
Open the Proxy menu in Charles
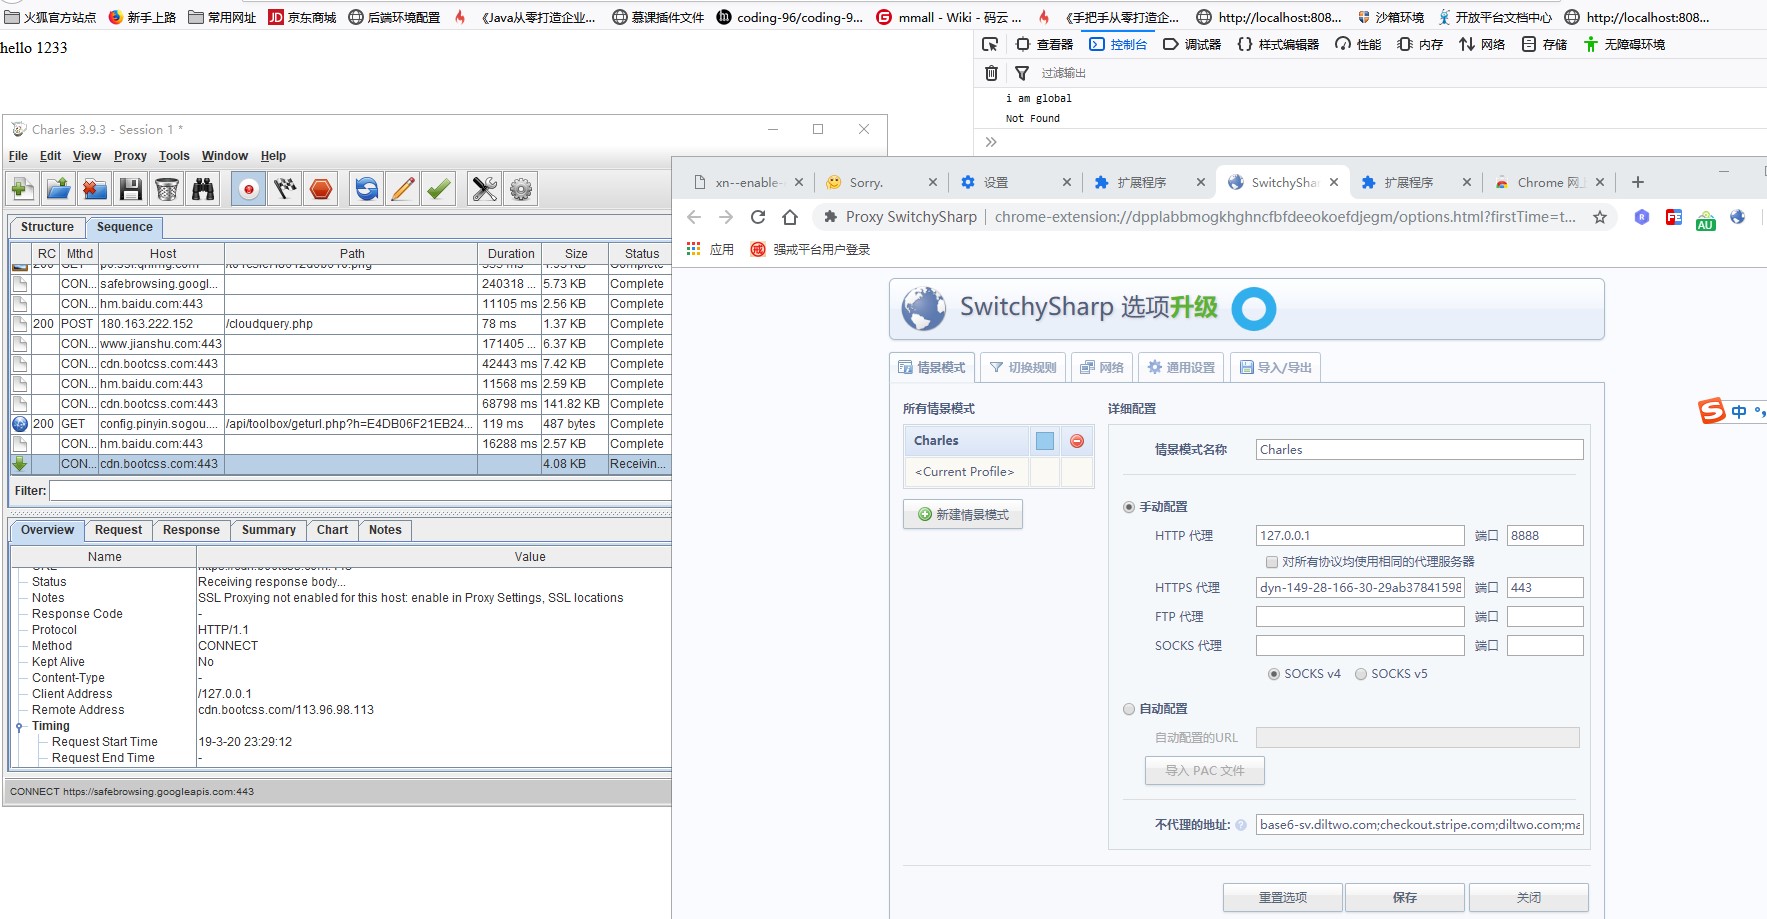130,156
